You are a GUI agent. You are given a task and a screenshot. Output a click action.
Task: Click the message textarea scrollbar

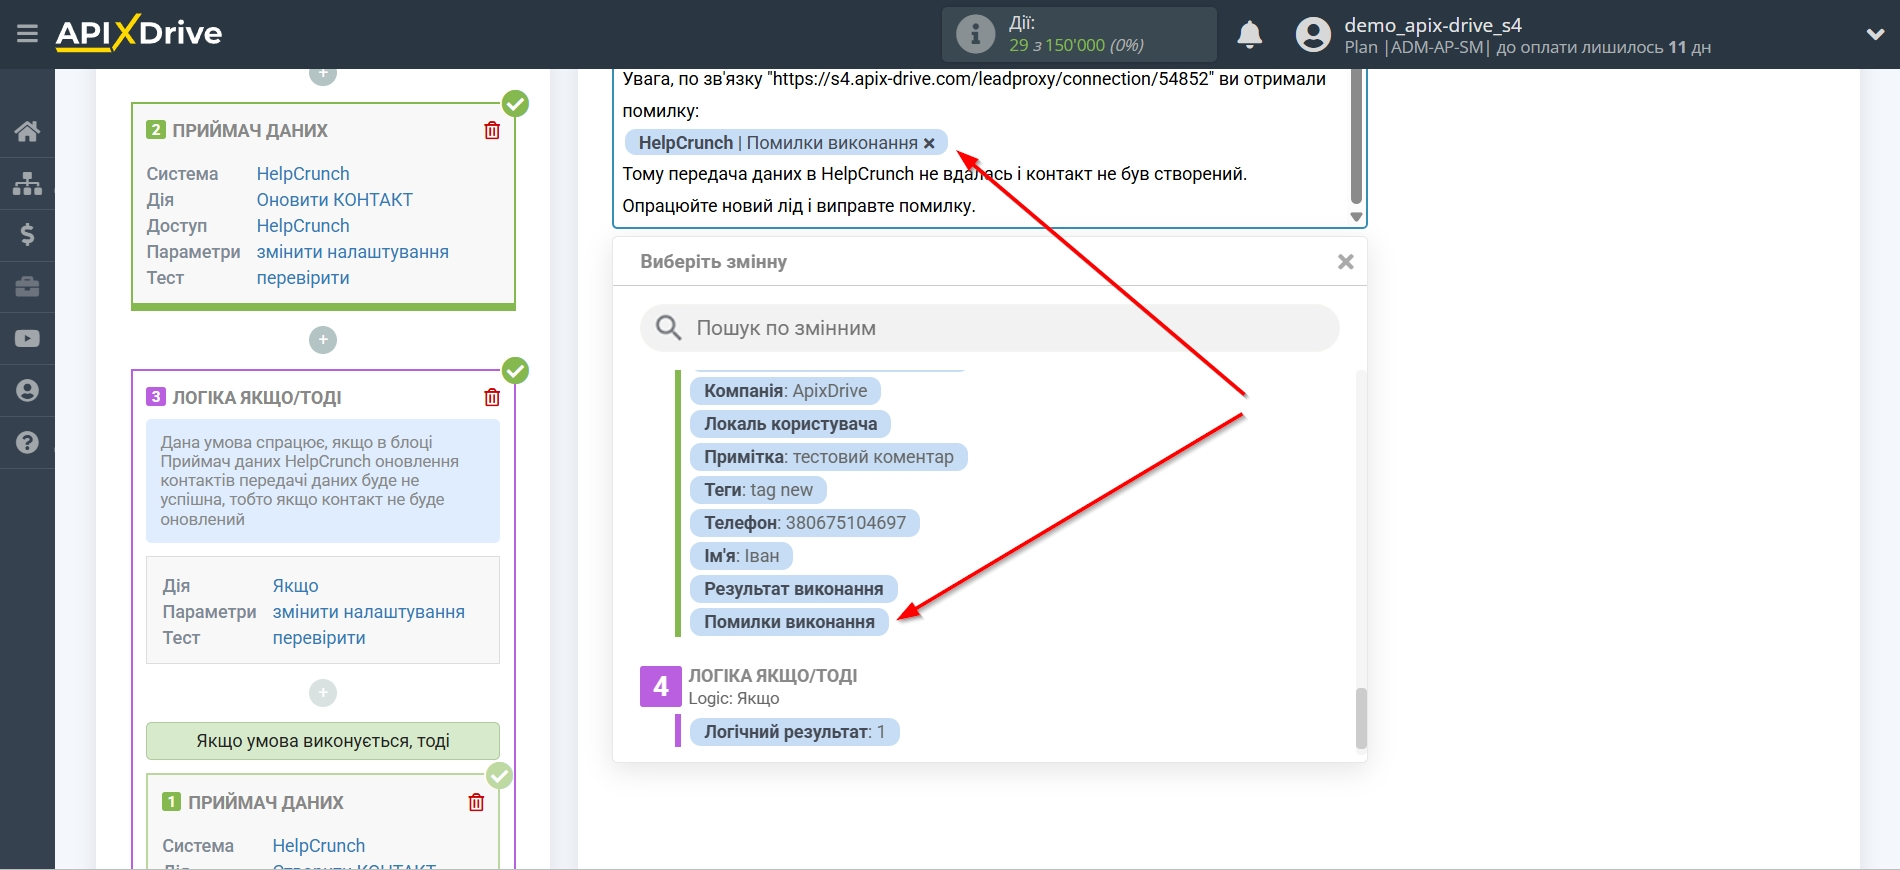(1356, 135)
